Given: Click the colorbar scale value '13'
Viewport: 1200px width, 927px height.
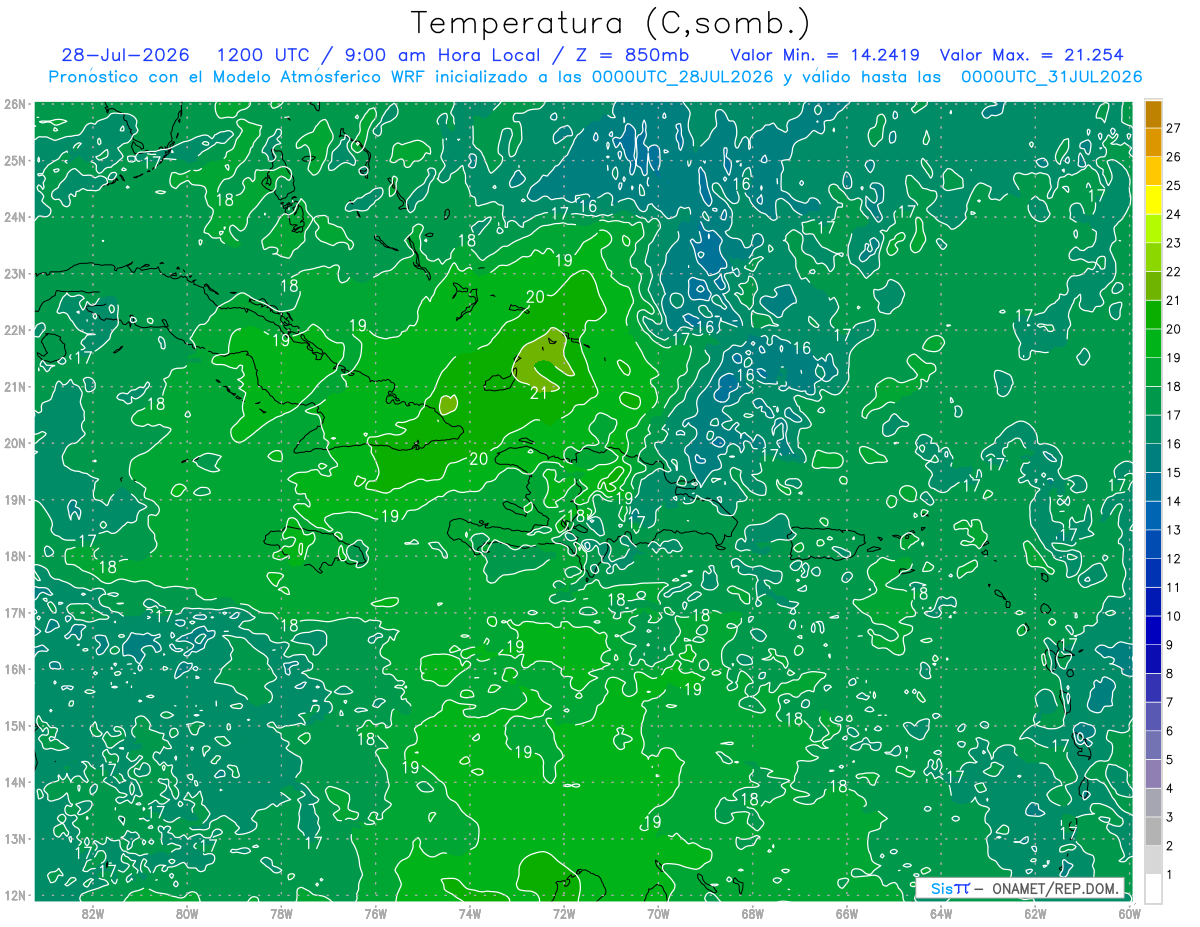Looking at the screenshot, I should [x=1174, y=530].
